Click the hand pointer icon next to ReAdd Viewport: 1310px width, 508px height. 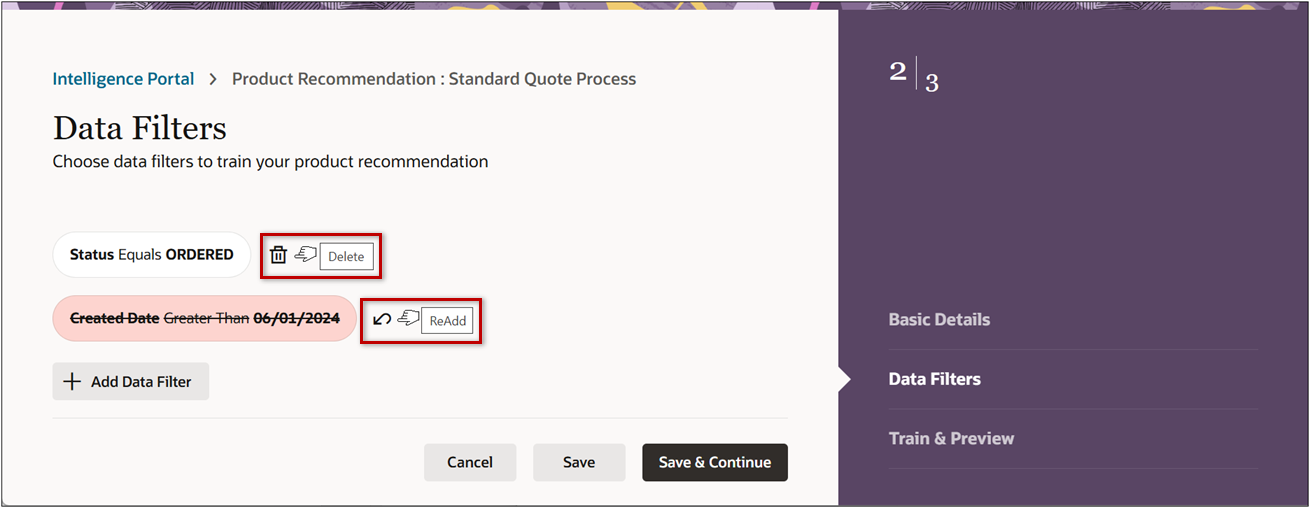(x=407, y=319)
